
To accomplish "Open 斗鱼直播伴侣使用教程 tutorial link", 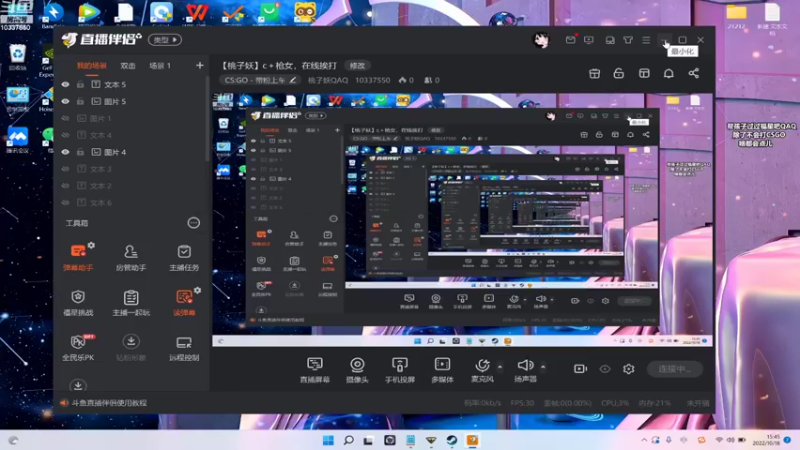I will (x=109, y=403).
